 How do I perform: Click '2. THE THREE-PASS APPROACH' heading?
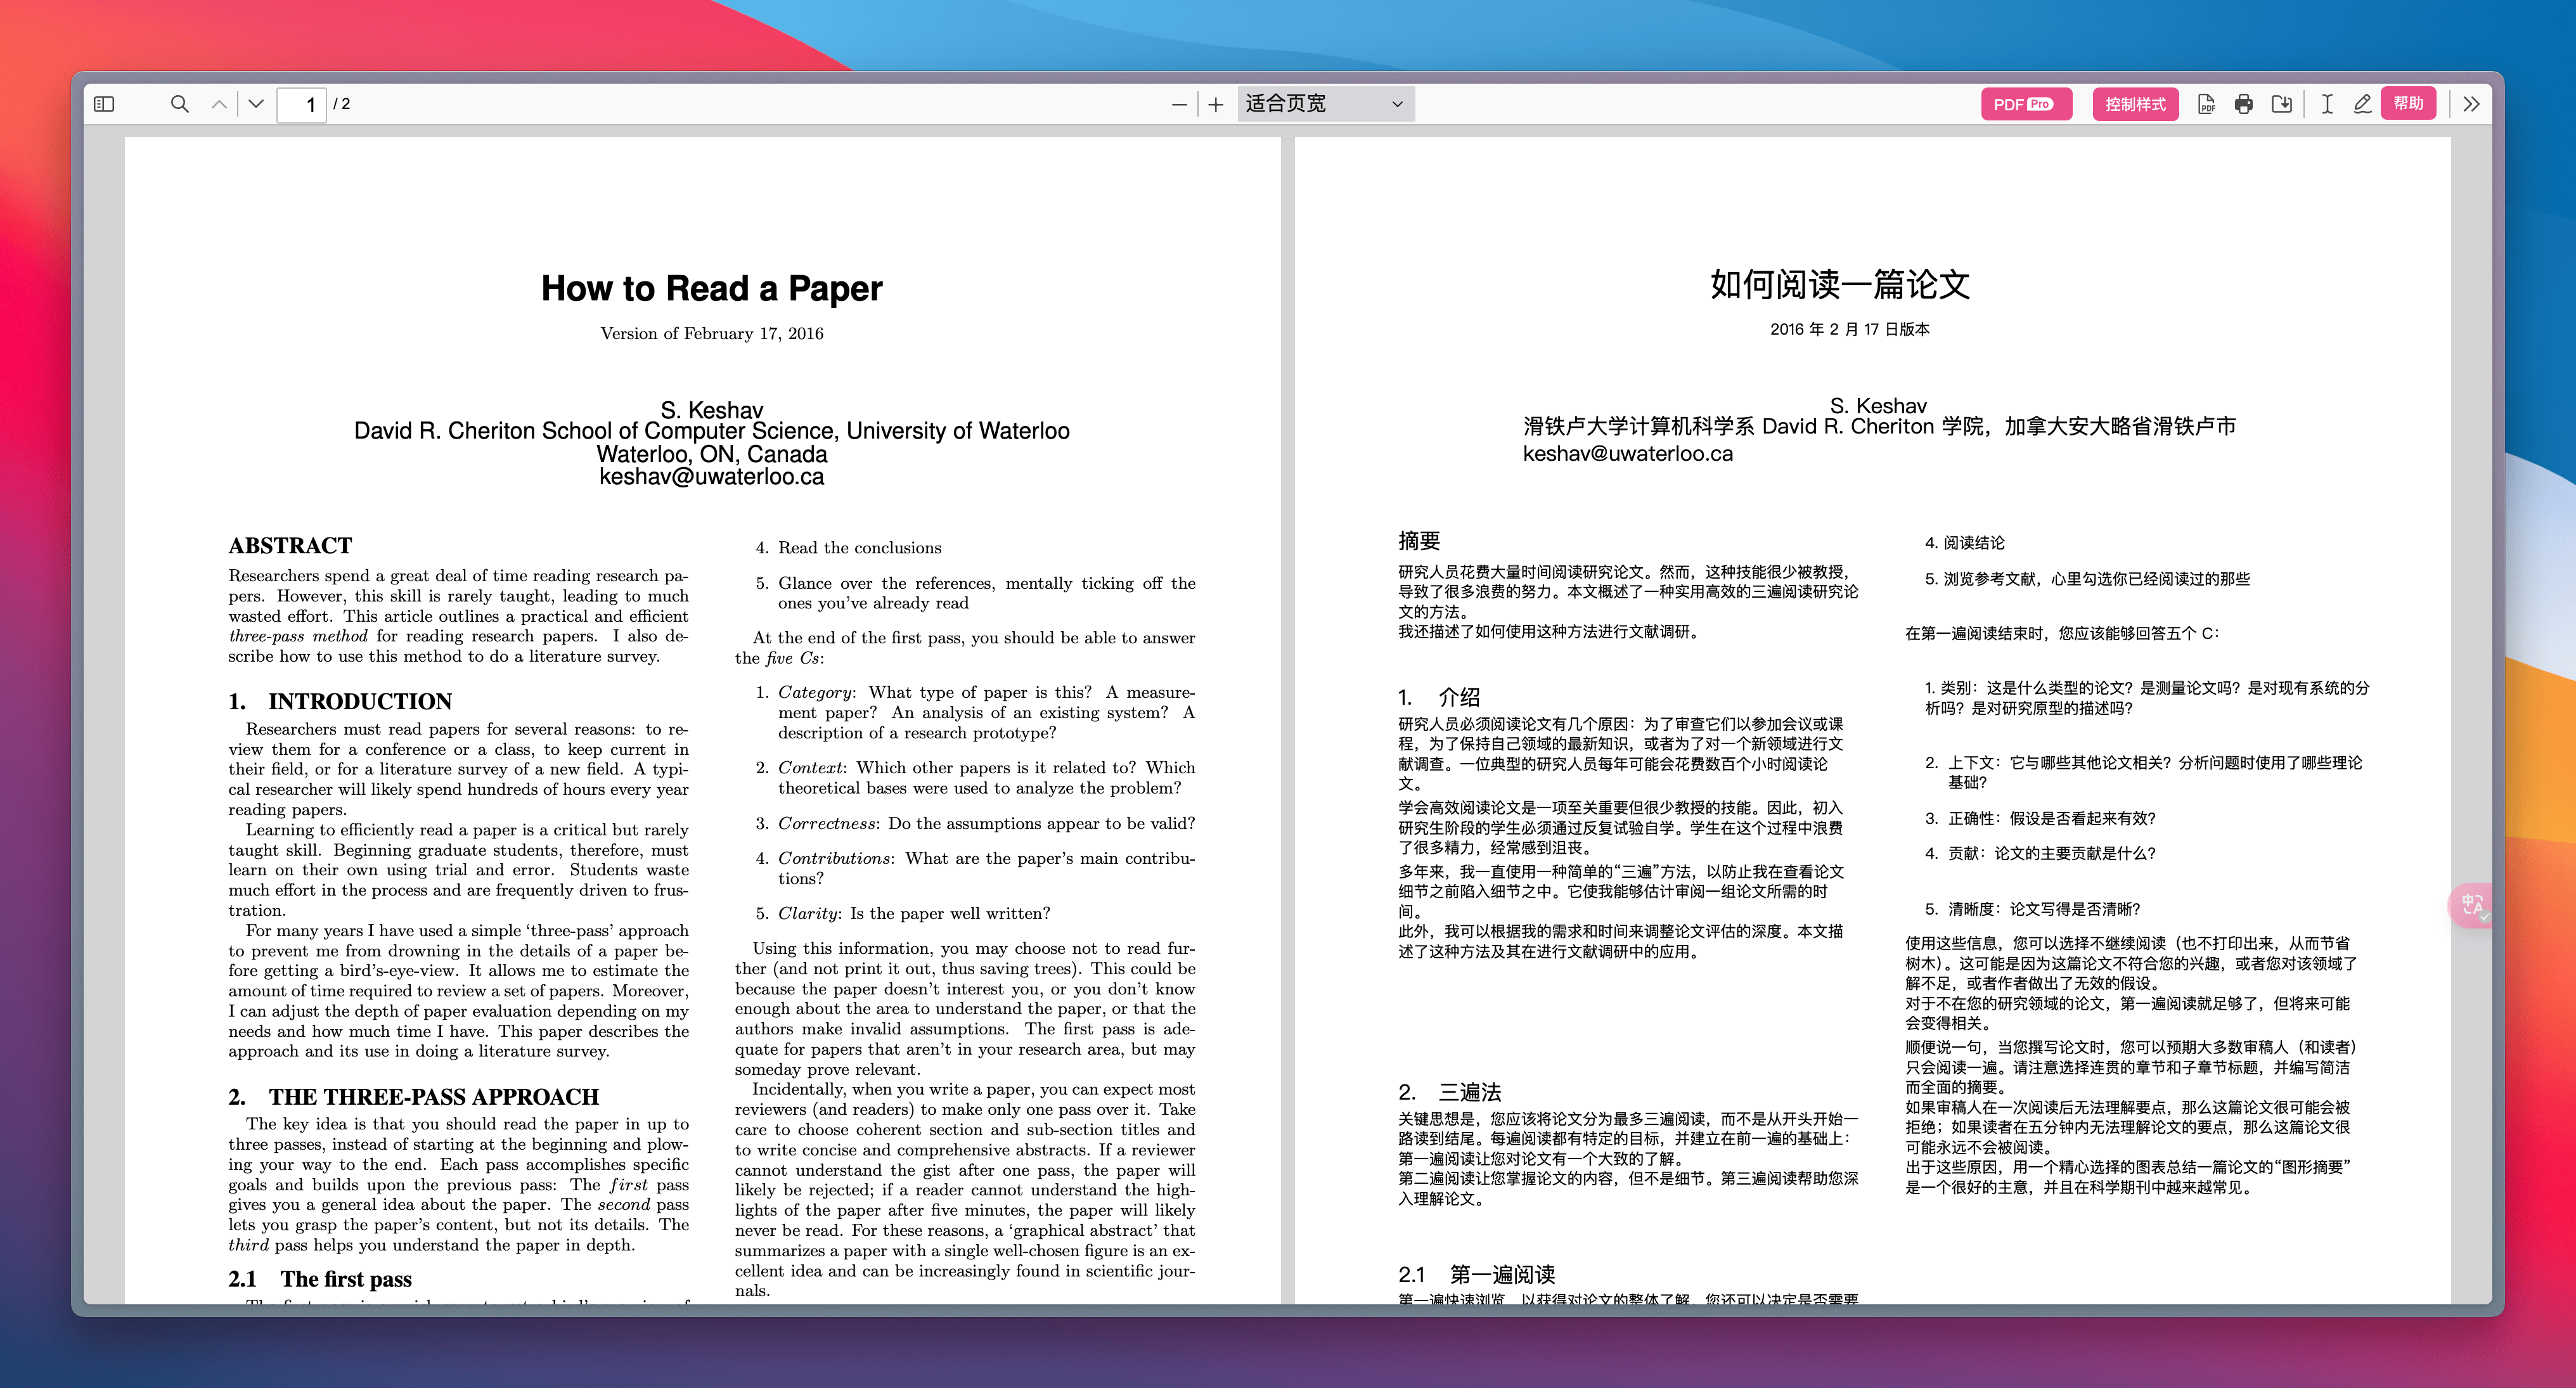(413, 1097)
